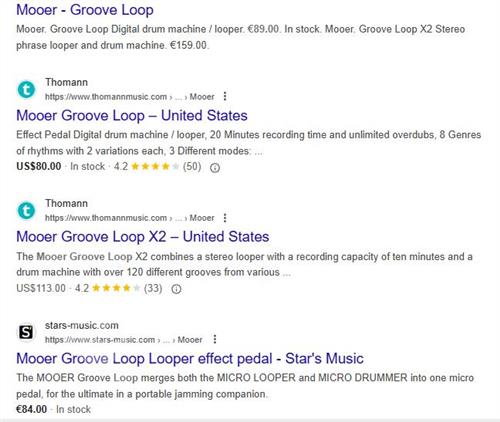500x422 pixels.
Task: Click the Thomann site name above first Thomann result
Action: (66, 82)
